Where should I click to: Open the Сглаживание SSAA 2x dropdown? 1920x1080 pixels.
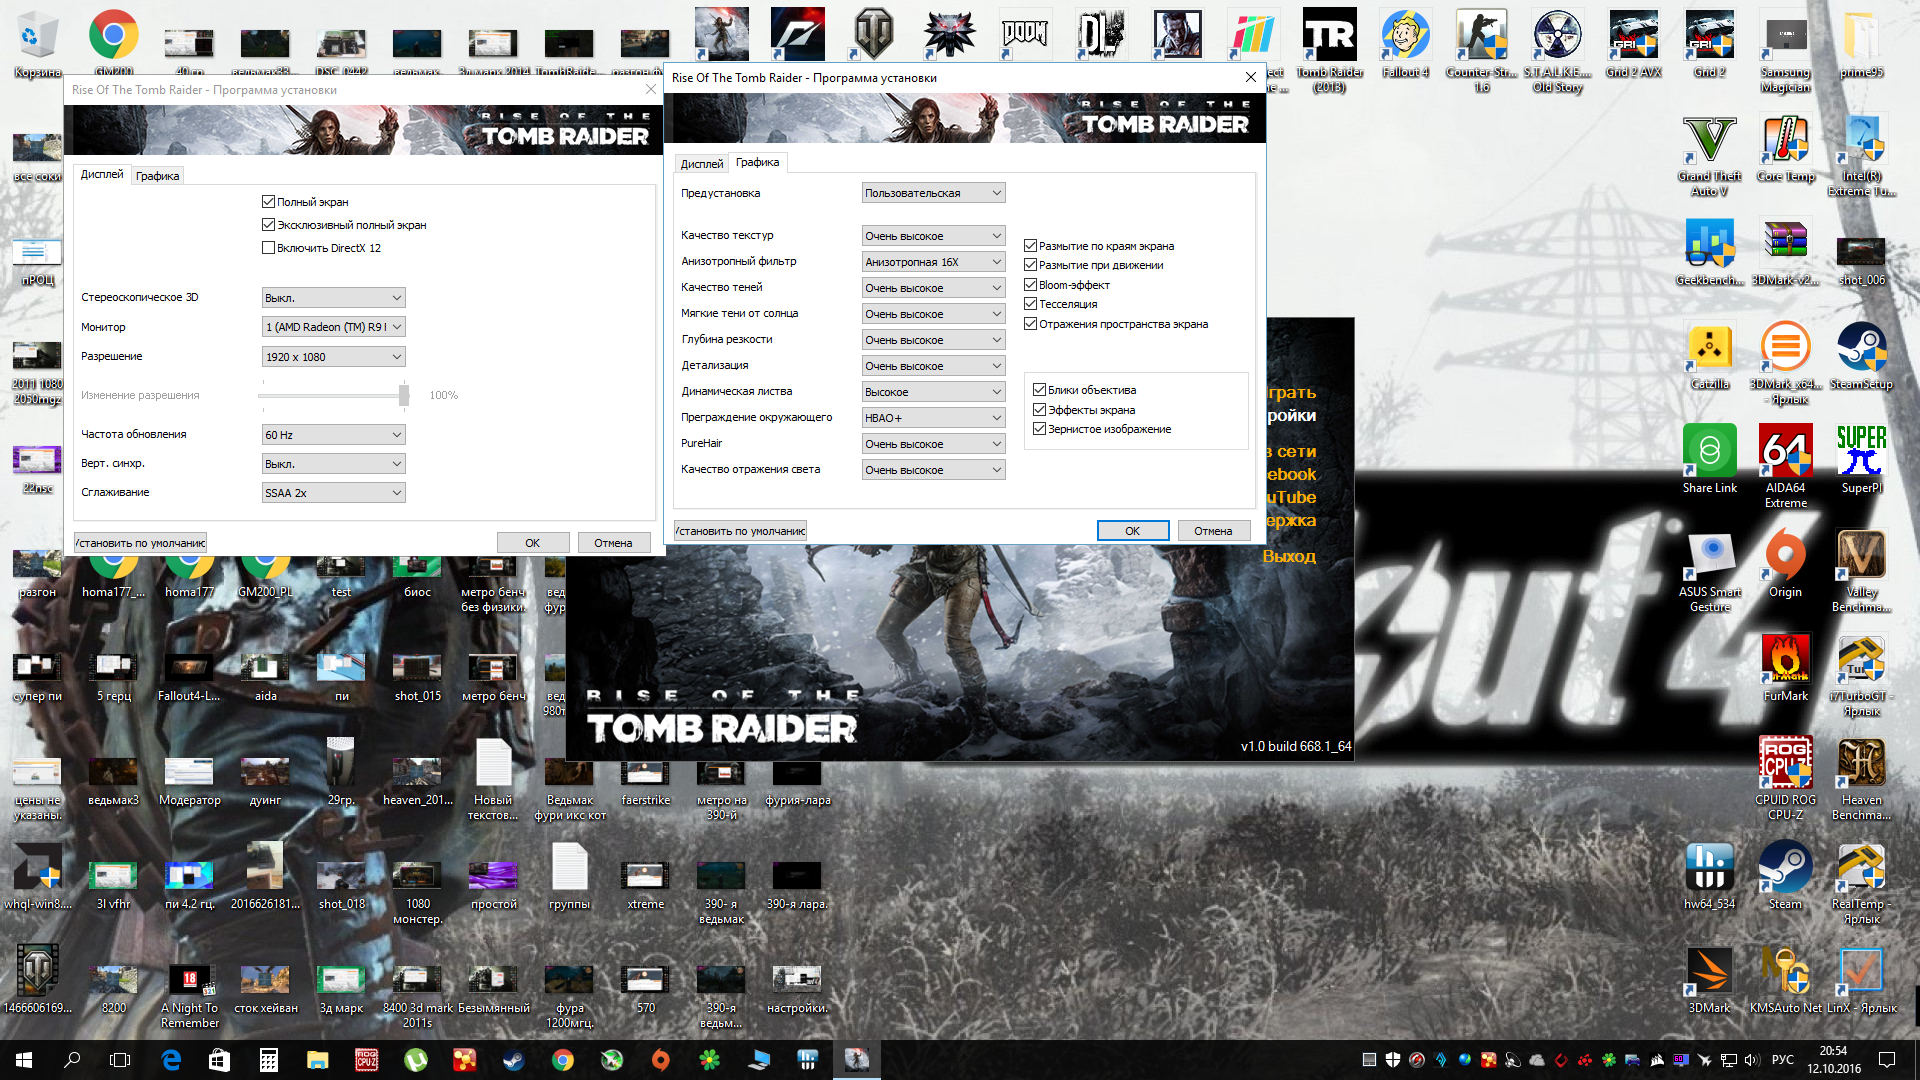[333, 493]
